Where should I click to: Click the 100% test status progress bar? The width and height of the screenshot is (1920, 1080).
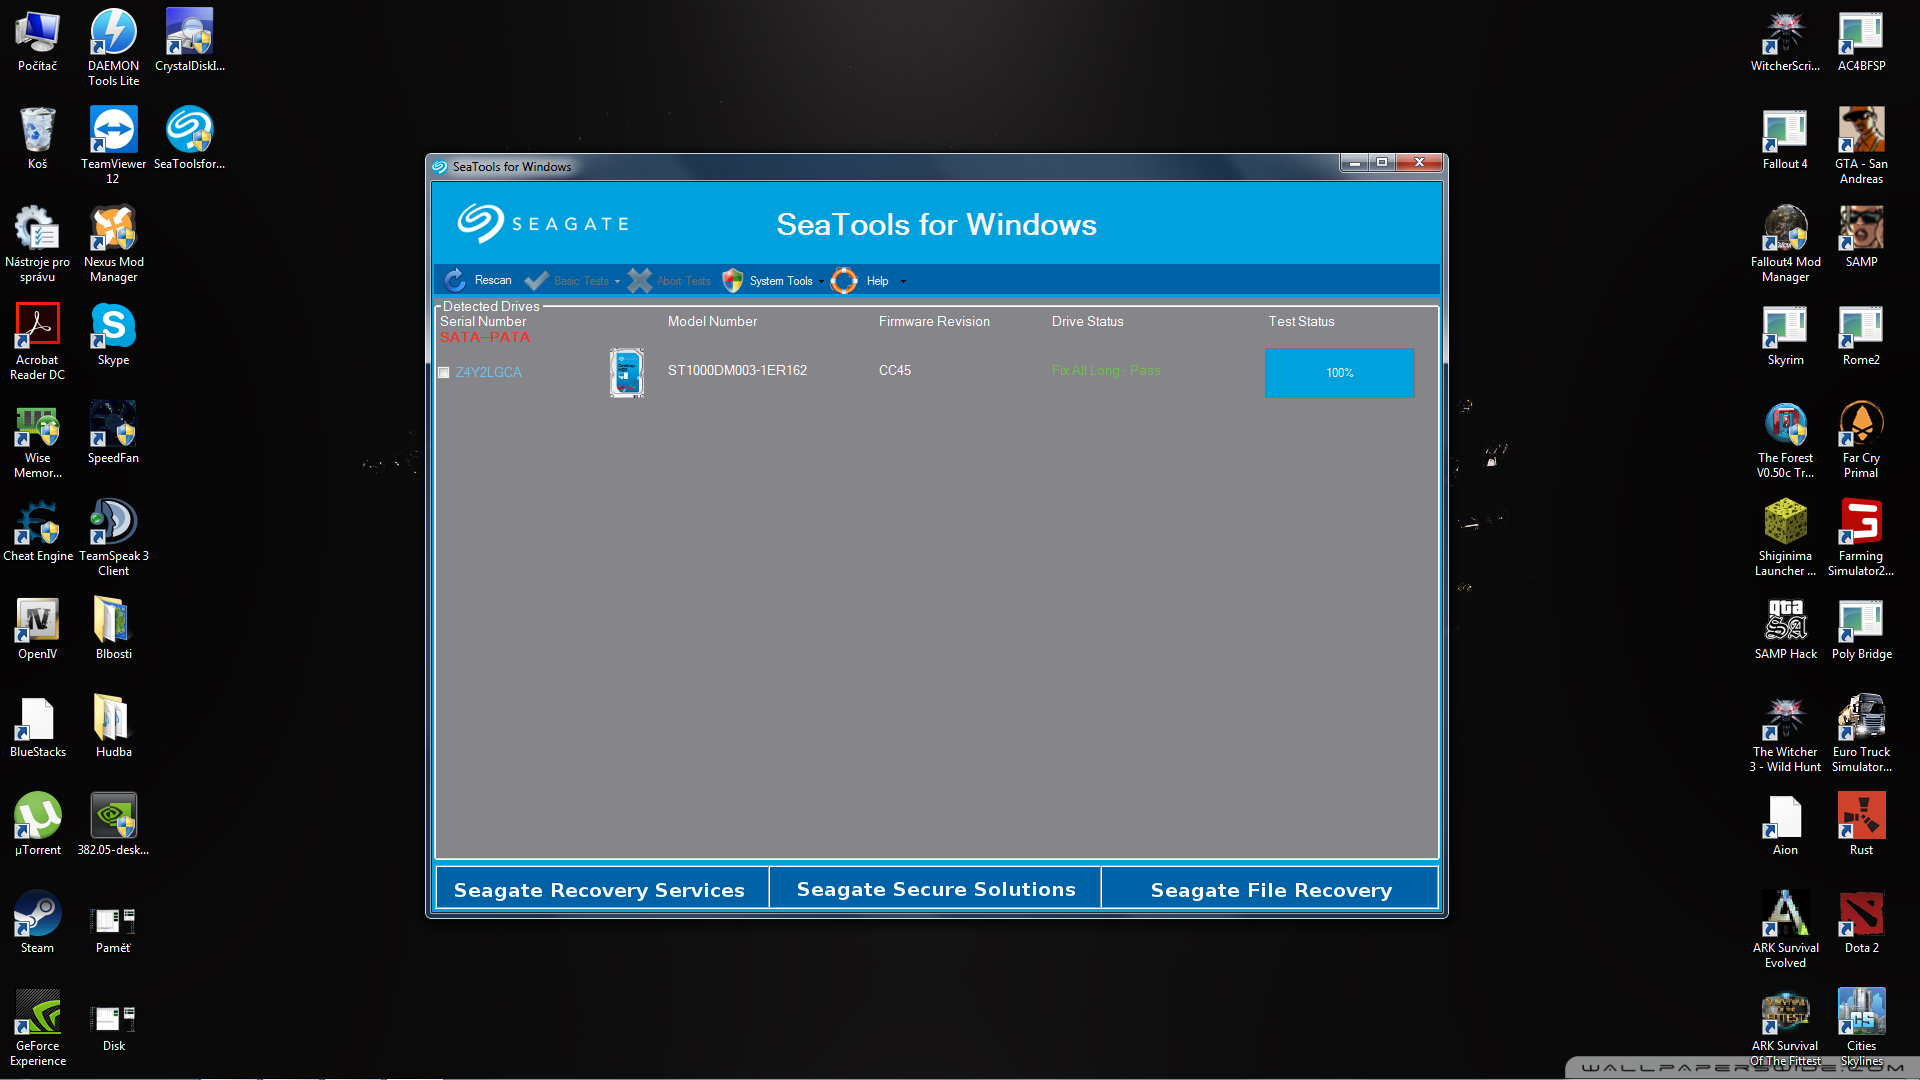pyautogui.click(x=1339, y=373)
